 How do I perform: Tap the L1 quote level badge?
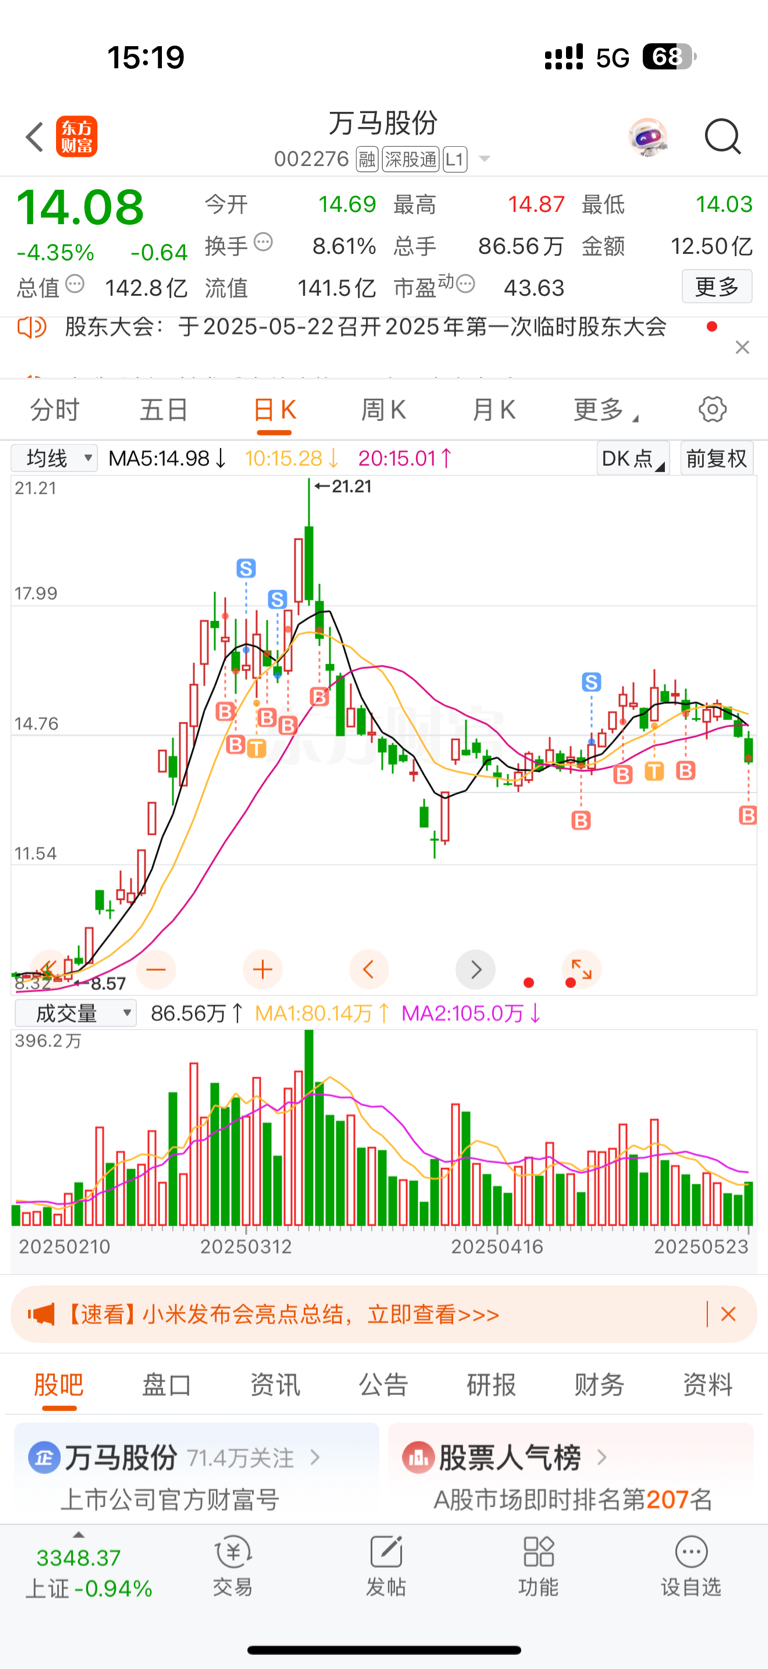point(455,159)
